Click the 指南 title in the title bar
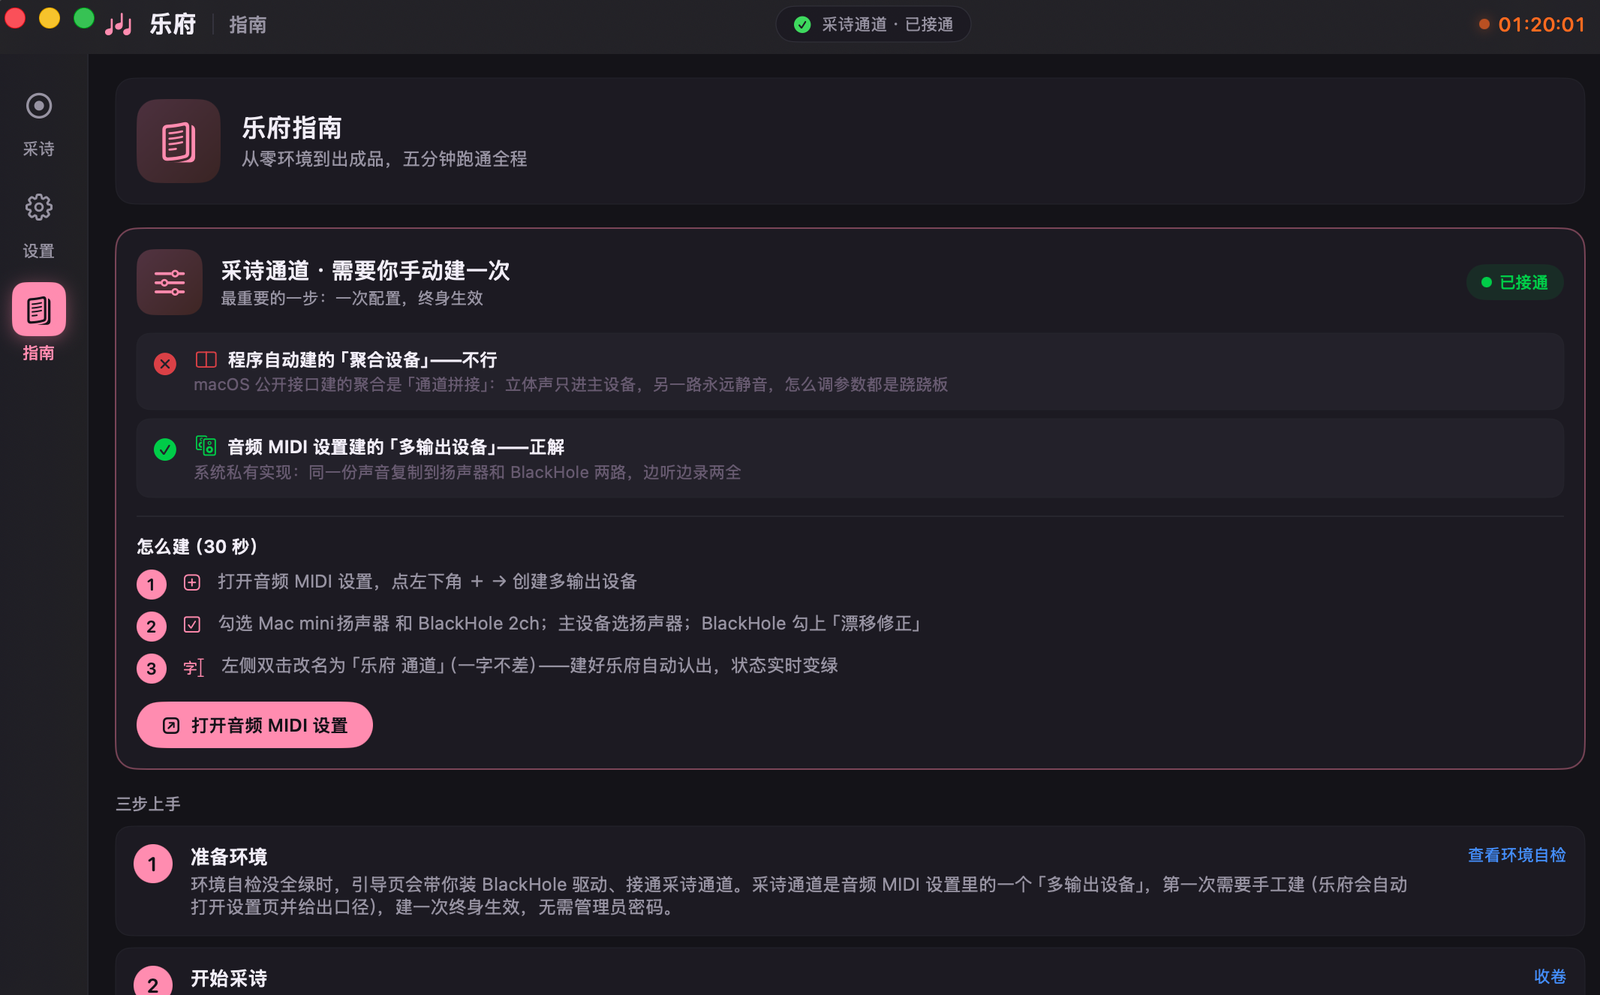Image resolution: width=1600 pixels, height=995 pixels. coord(247,24)
